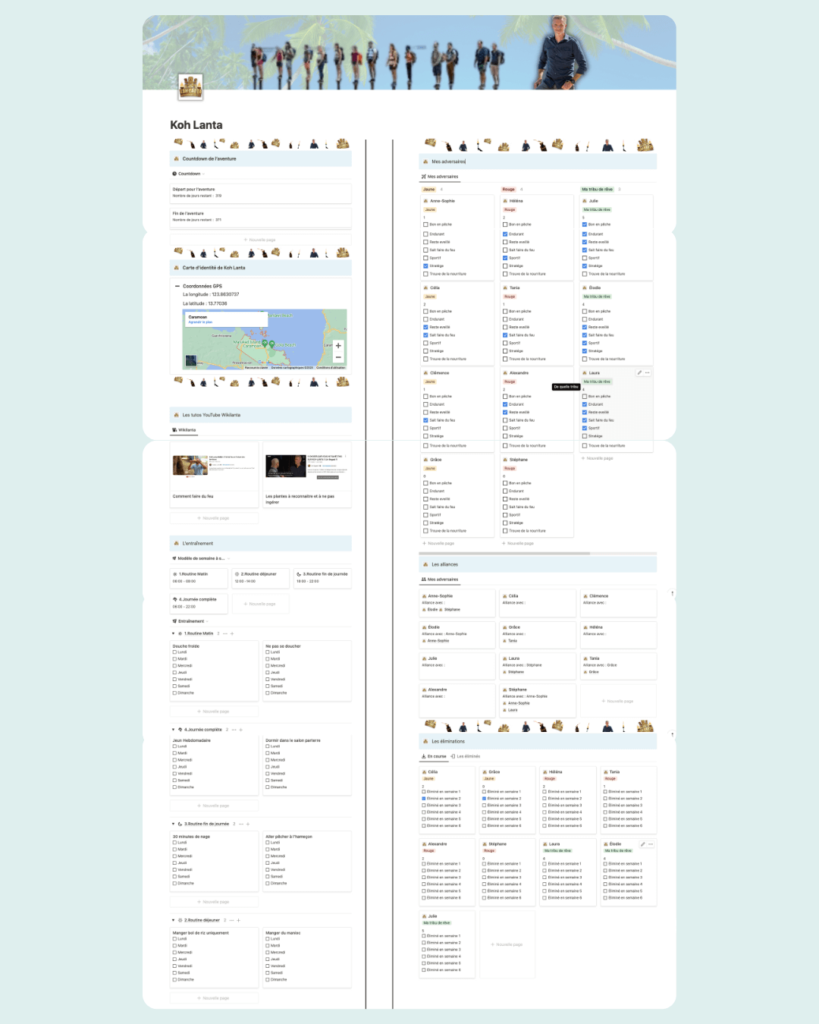Open the three-dot menu on Laura's adversaires card
The height and width of the screenshot is (1024, 819).
pos(647,373)
